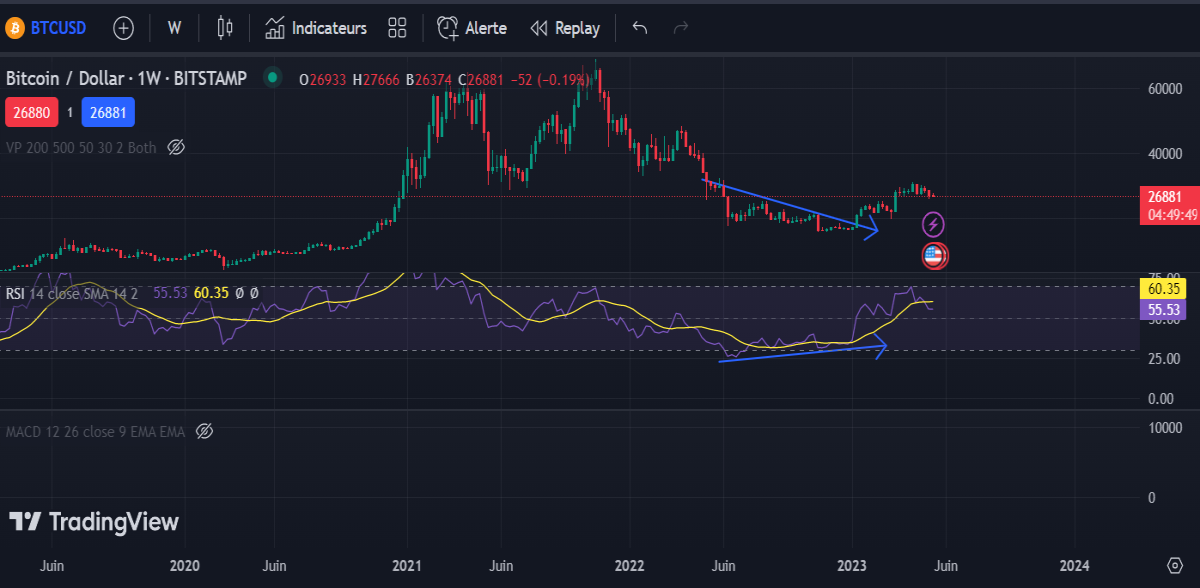Open the W timeframe interval dropdown
Screen dimensions: 1200x588
pyautogui.click(x=174, y=28)
